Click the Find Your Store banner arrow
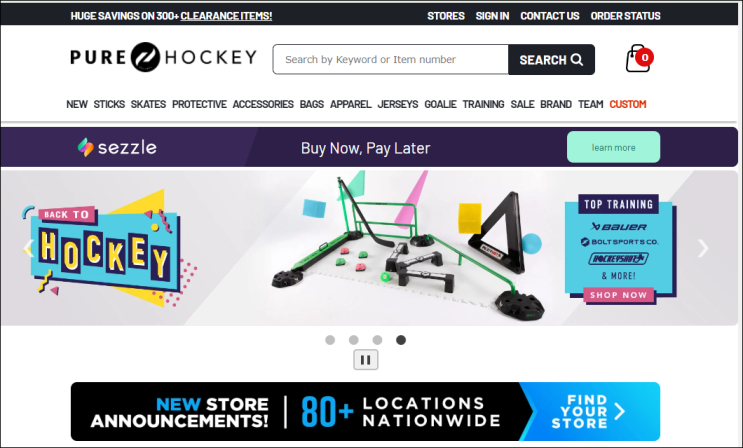Viewport: 743px width, 448px height. pyautogui.click(x=620, y=411)
